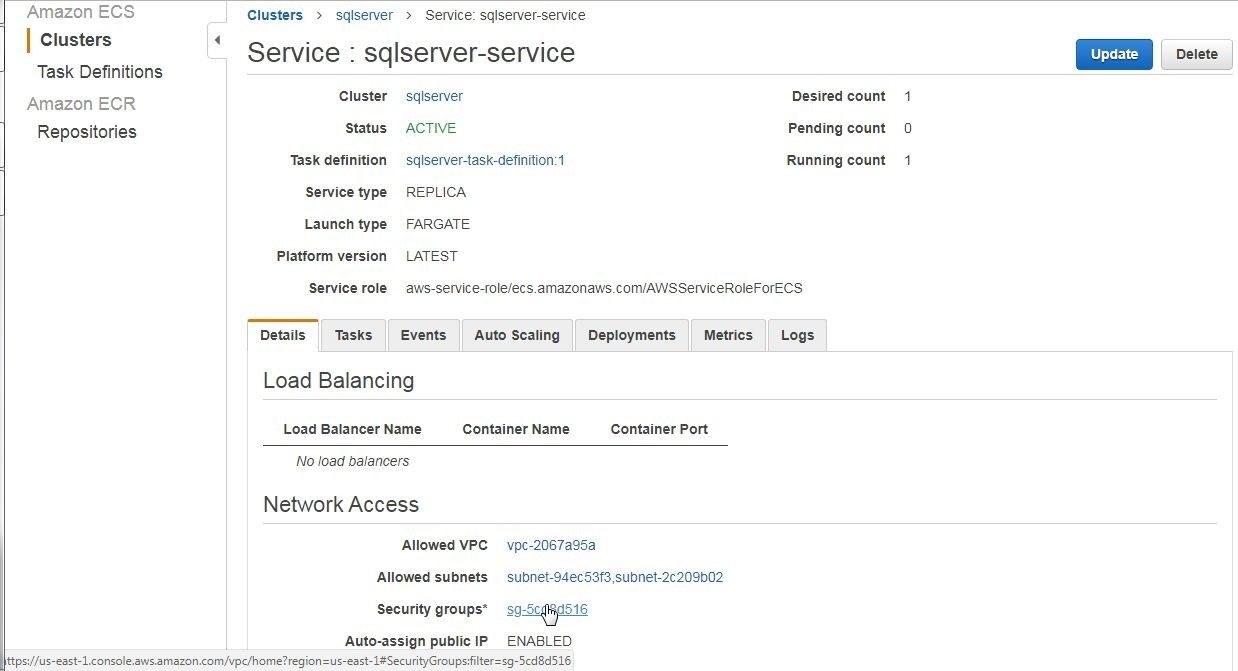Viewport: 1238px width, 671px height.
Task: Click the ENABLED auto-assign public IP value
Action: [539, 641]
